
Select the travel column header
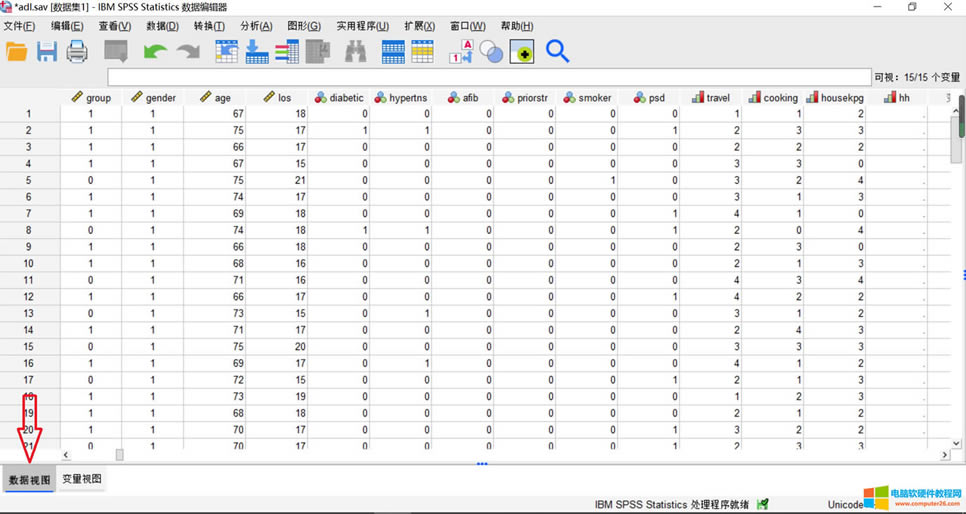click(x=711, y=97)
